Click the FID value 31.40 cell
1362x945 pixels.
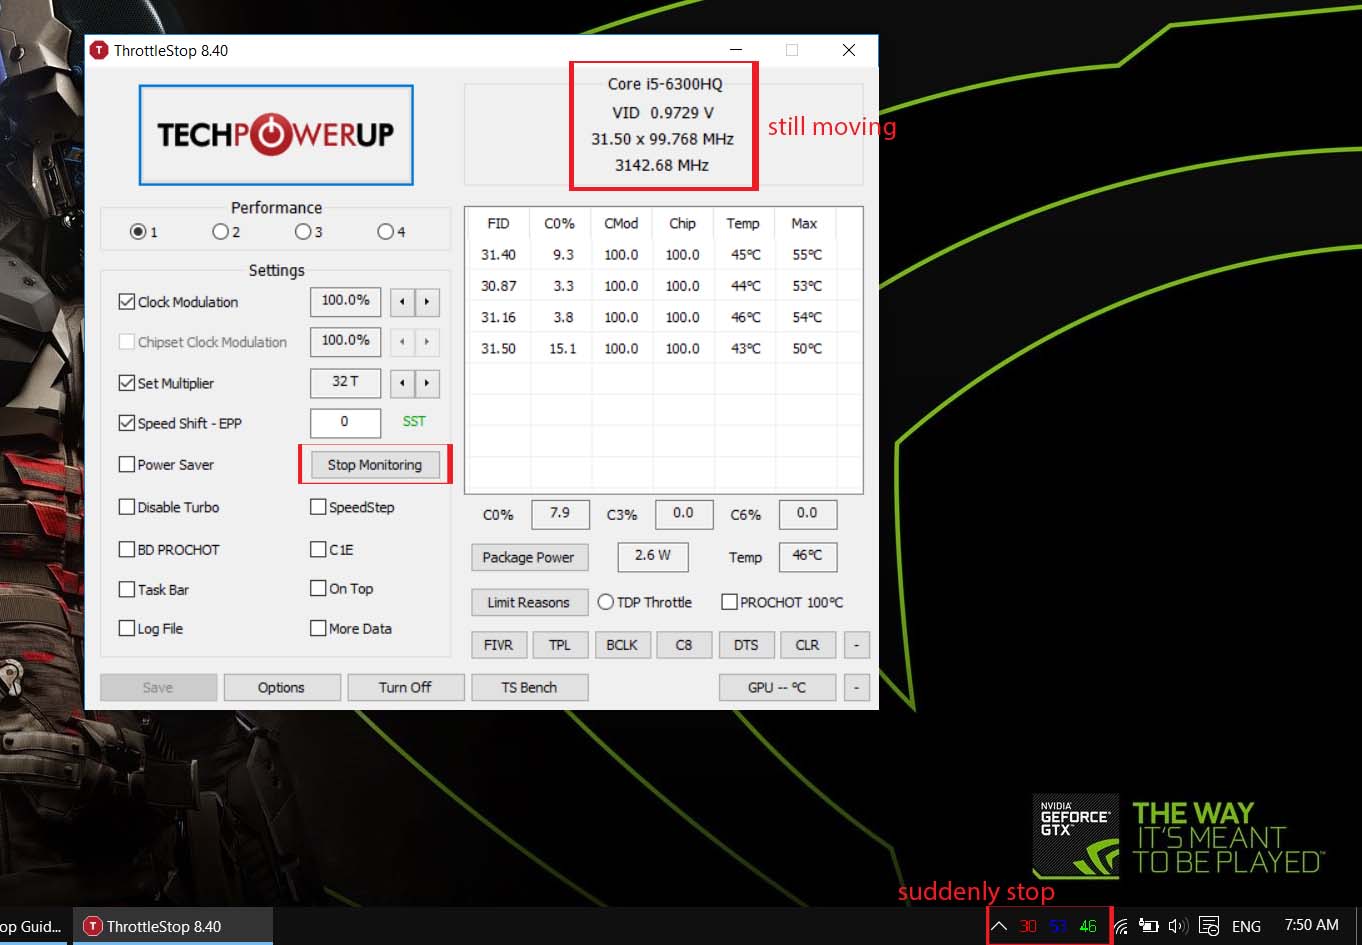pyautogui.click(x=498, y=255)
